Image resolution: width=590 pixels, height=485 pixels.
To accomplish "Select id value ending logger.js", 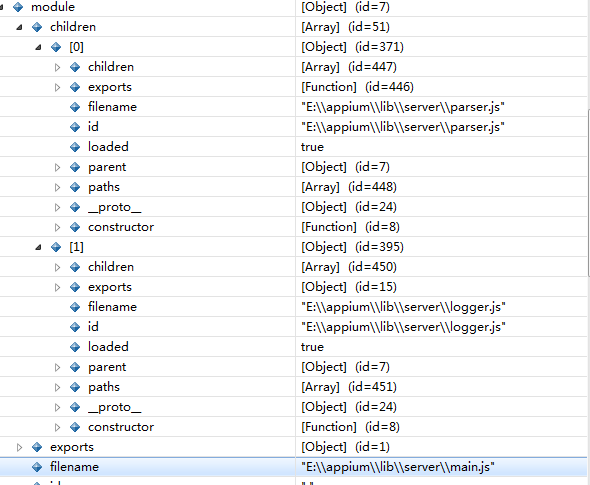I will (x=403, y=327).
